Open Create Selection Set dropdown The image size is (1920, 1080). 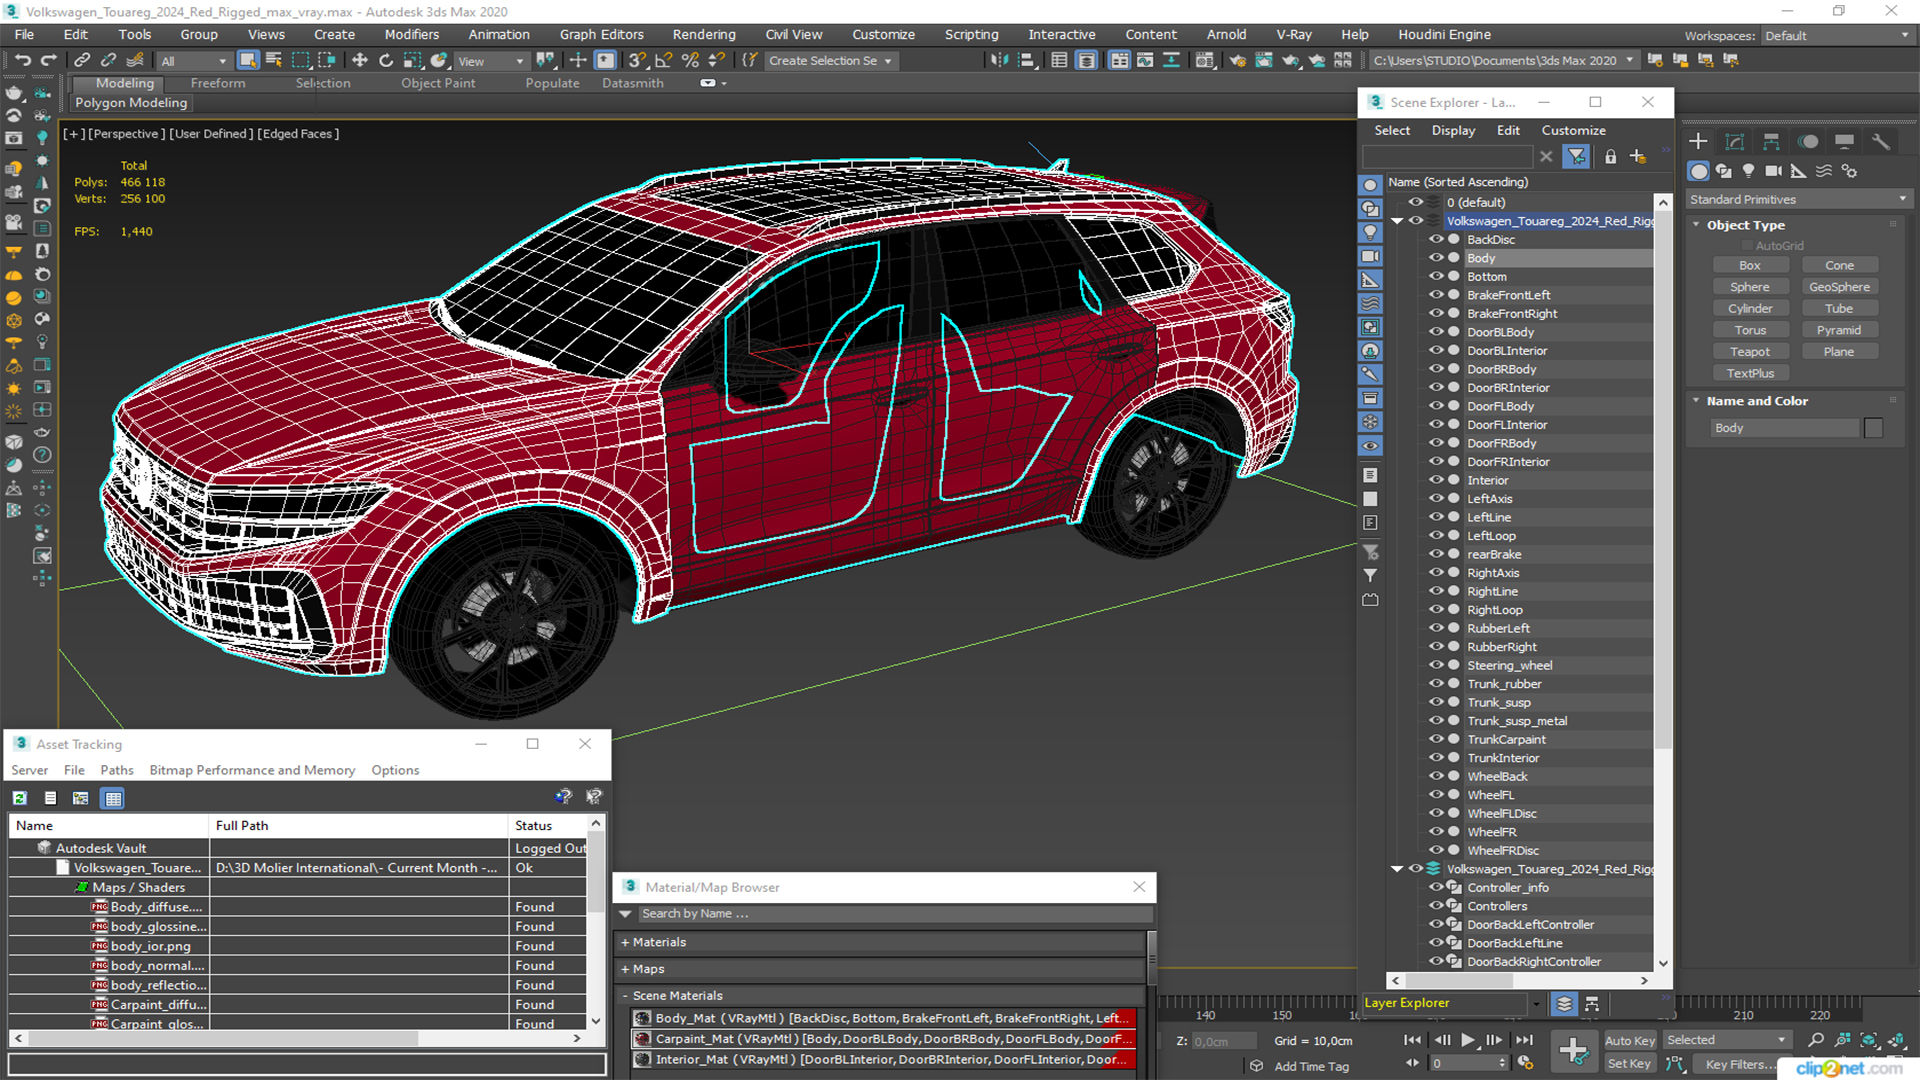click(x=830, y=61)
